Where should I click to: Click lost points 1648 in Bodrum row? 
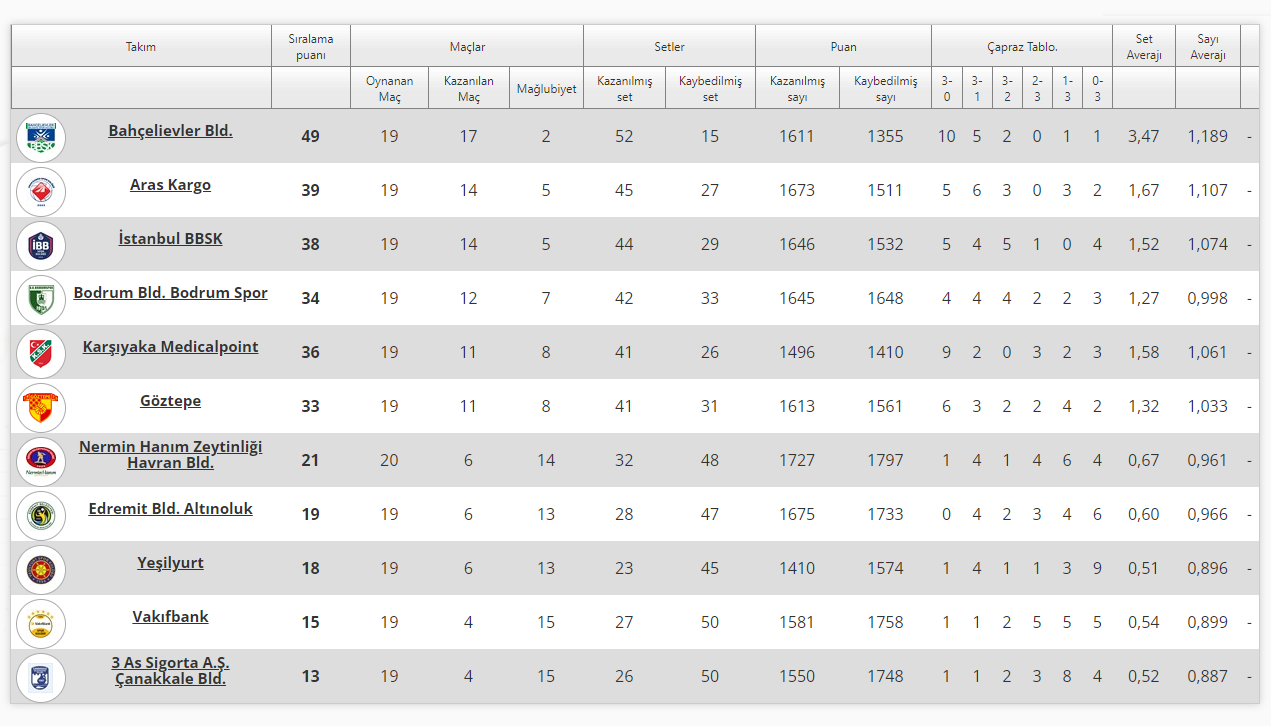click(x=885, y=298)
